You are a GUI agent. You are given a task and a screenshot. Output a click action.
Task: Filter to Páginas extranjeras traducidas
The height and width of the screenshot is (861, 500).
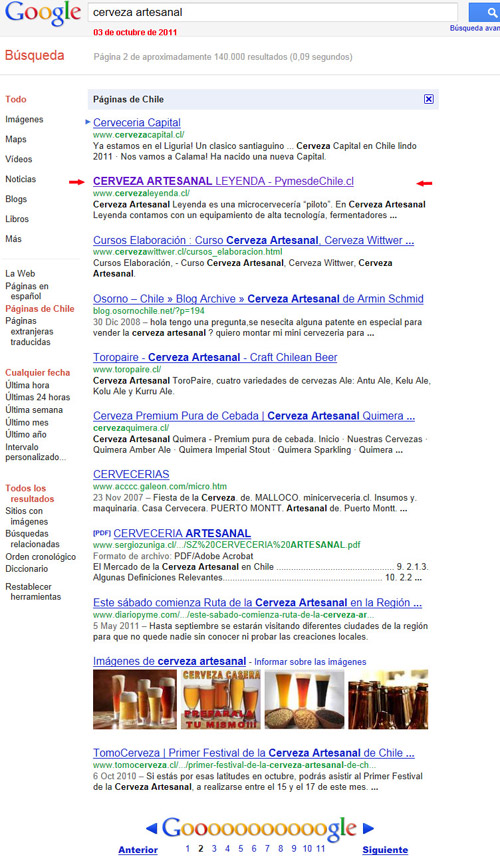(30, 331)
